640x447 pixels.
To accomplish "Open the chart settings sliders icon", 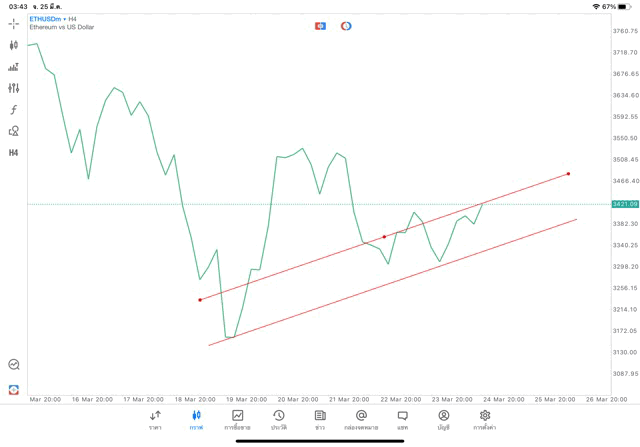I will (x=14, y=88).
